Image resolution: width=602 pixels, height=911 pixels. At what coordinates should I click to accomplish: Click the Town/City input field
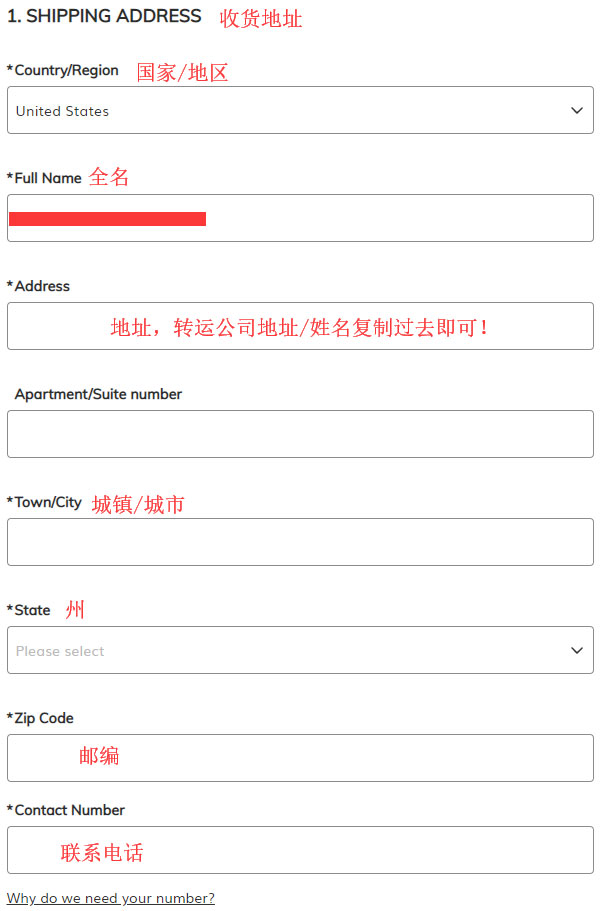point(300,543)
